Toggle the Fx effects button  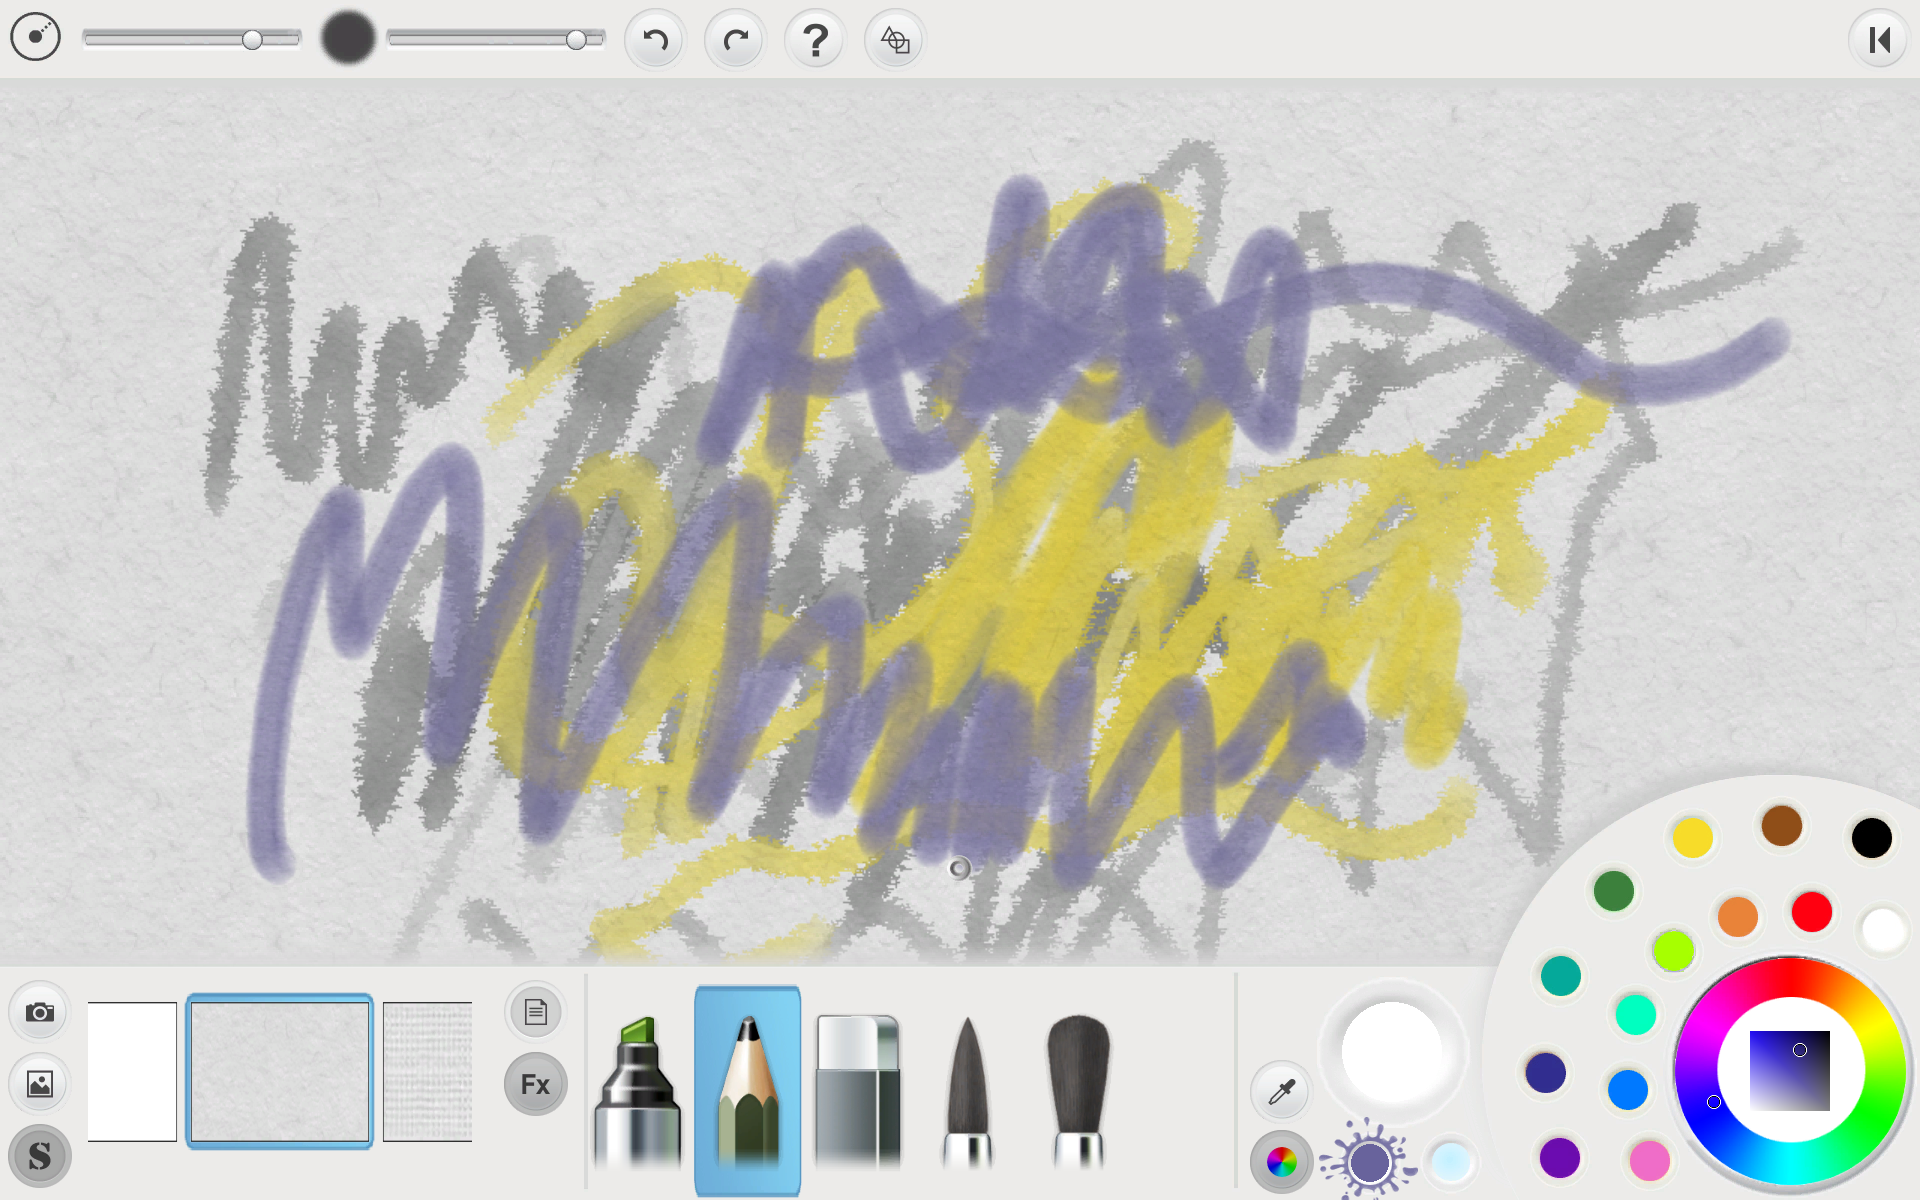535,1084
